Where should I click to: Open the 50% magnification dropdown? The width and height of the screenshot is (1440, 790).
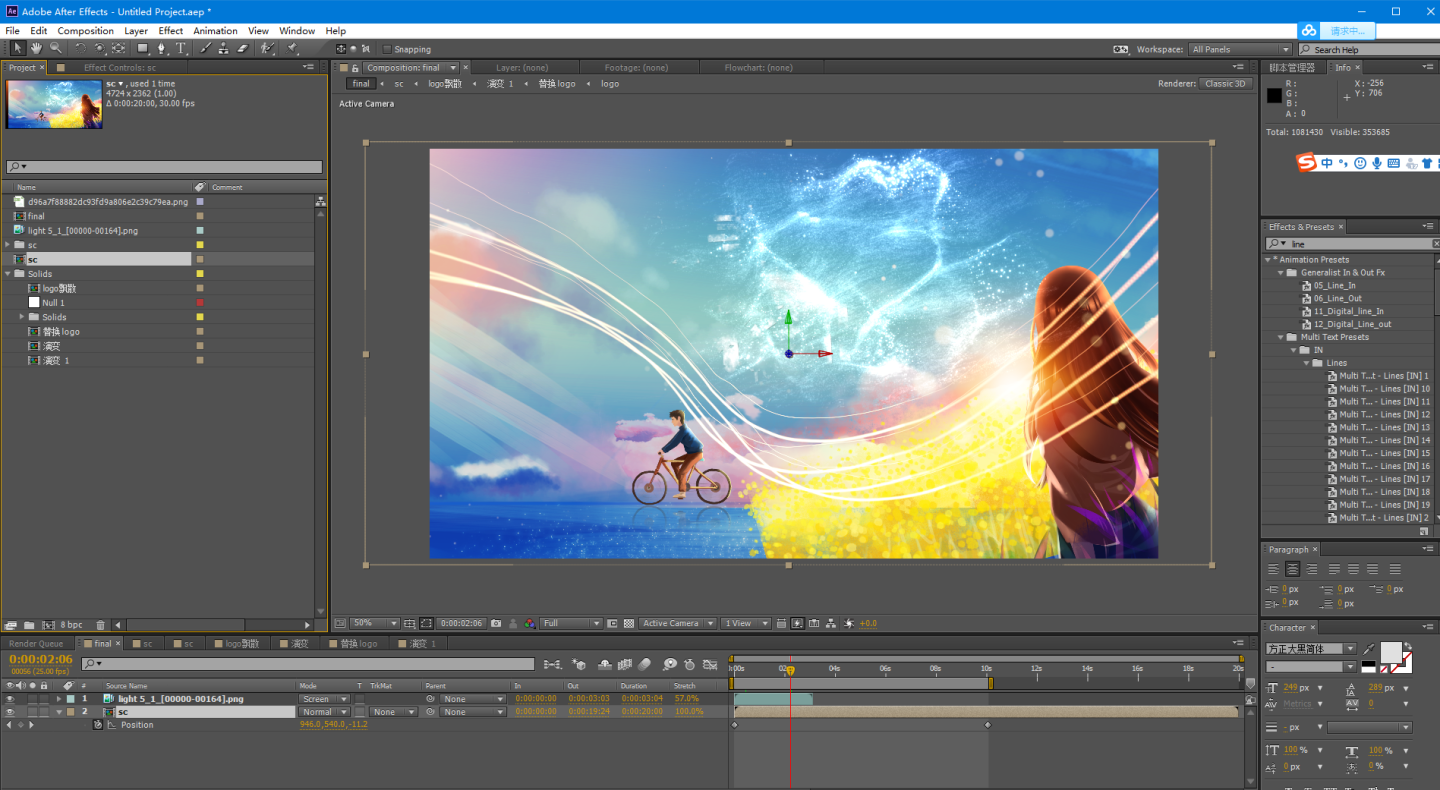pos(375,623)
